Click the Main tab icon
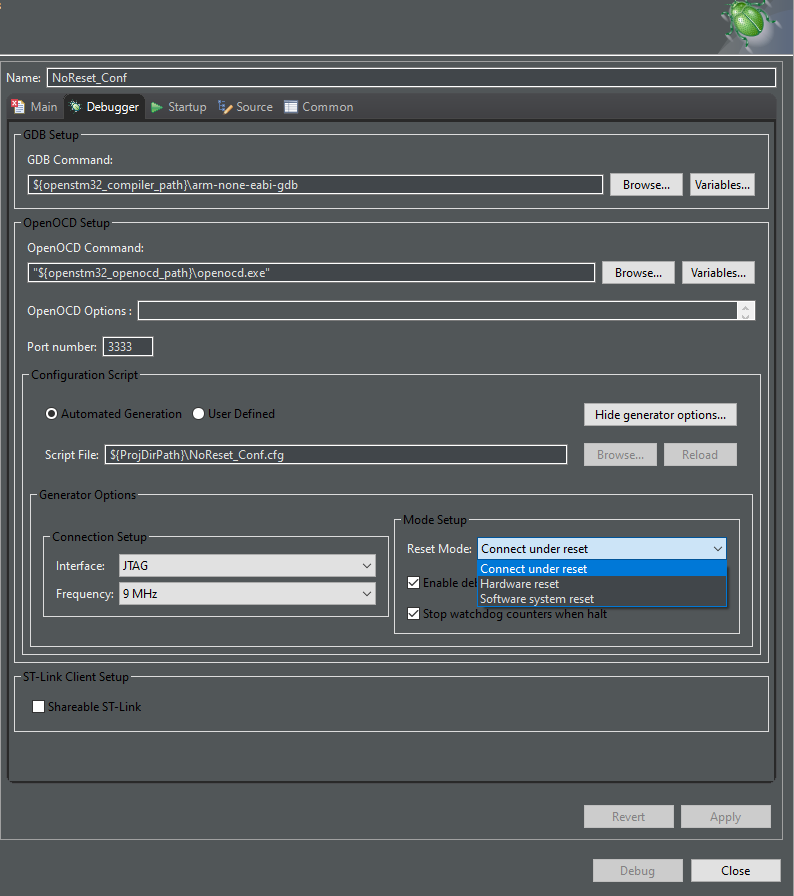The width and height of the screenshot is (794, 896). (x=18, y=107)
